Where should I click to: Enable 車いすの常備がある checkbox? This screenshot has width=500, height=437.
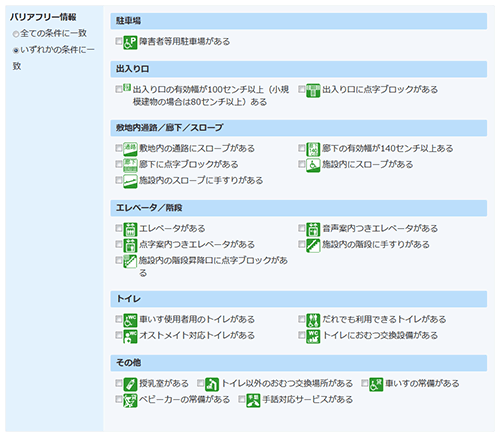pyautogui.click(x=365, y=383)
